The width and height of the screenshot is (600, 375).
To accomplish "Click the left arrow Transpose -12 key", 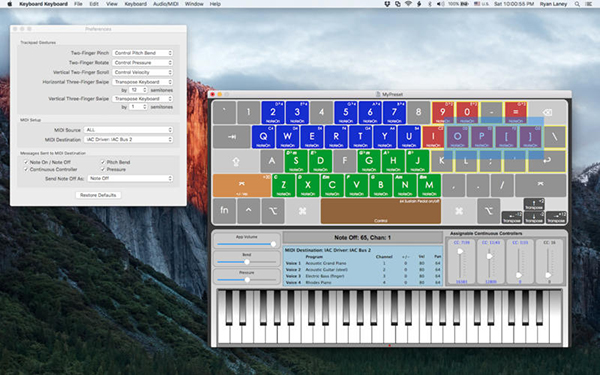I will pos(512,217).
